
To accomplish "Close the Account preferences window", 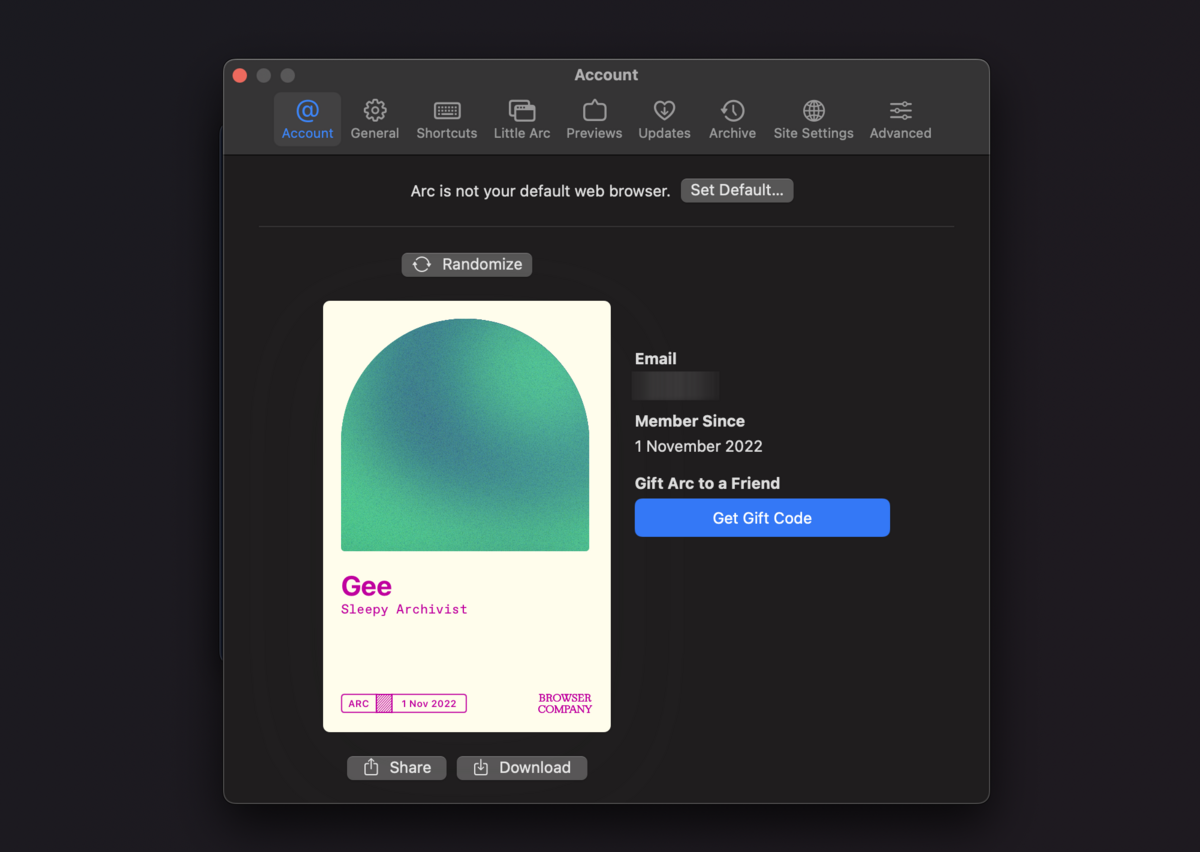I will click(240, 75).
